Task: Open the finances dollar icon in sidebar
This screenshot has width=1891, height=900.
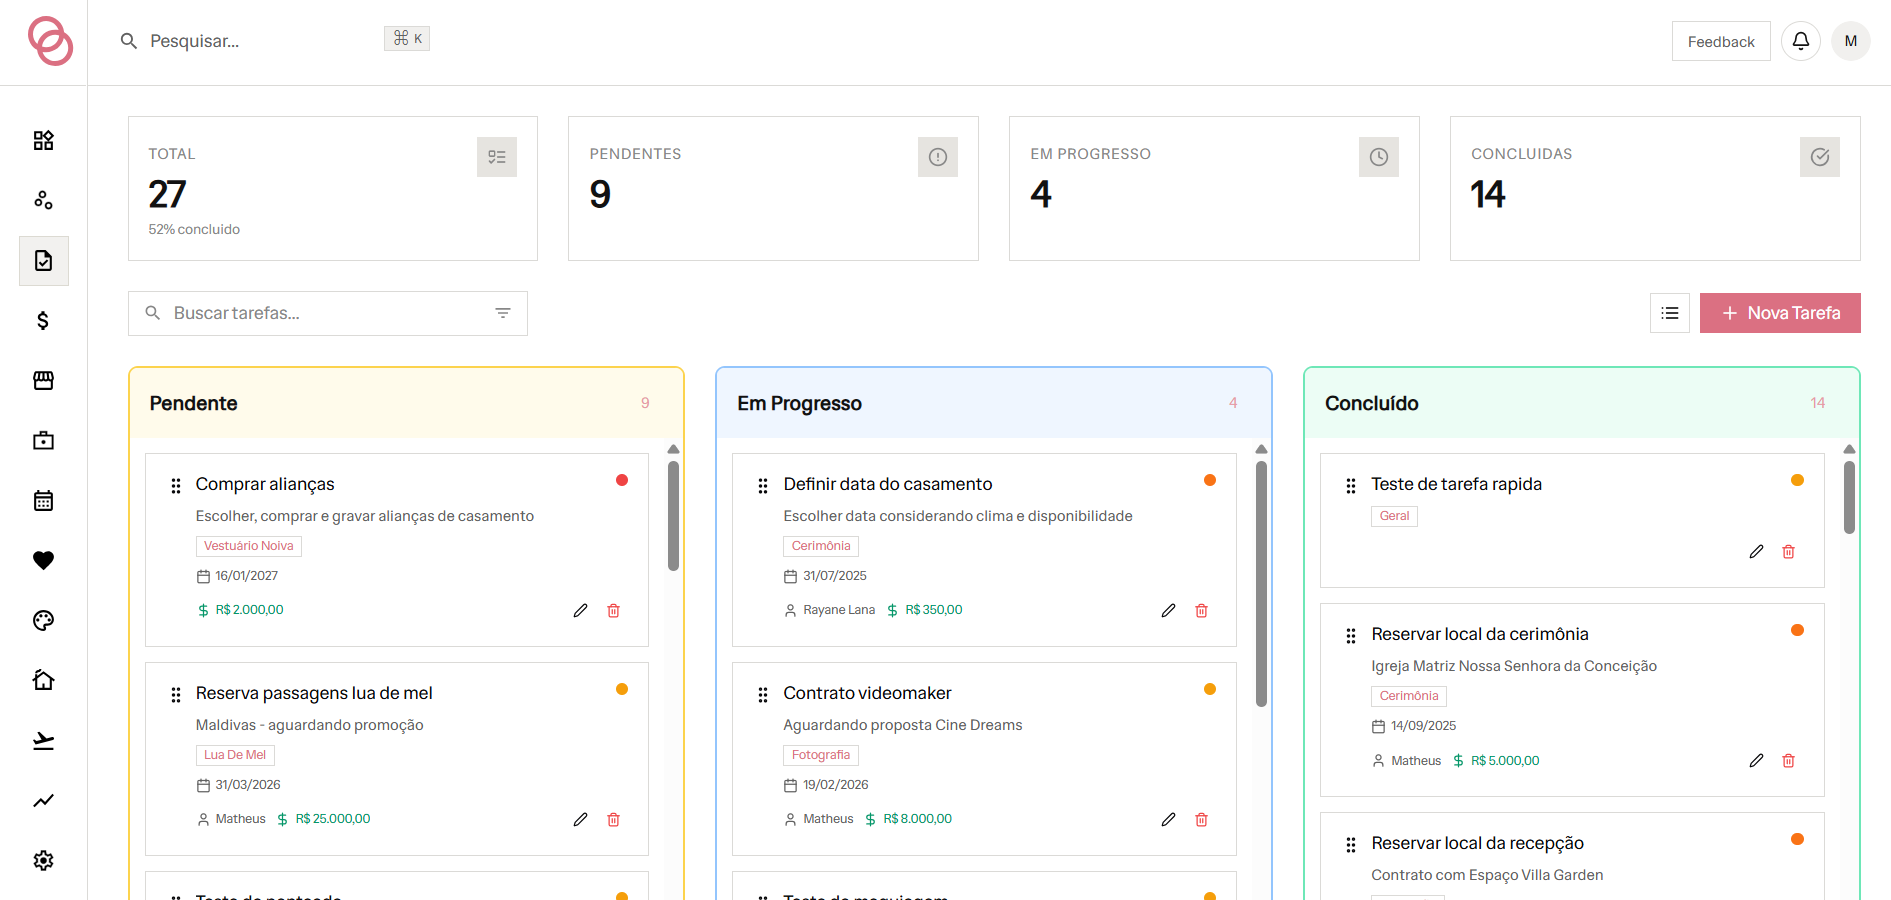Action: (x=43, y=321)
